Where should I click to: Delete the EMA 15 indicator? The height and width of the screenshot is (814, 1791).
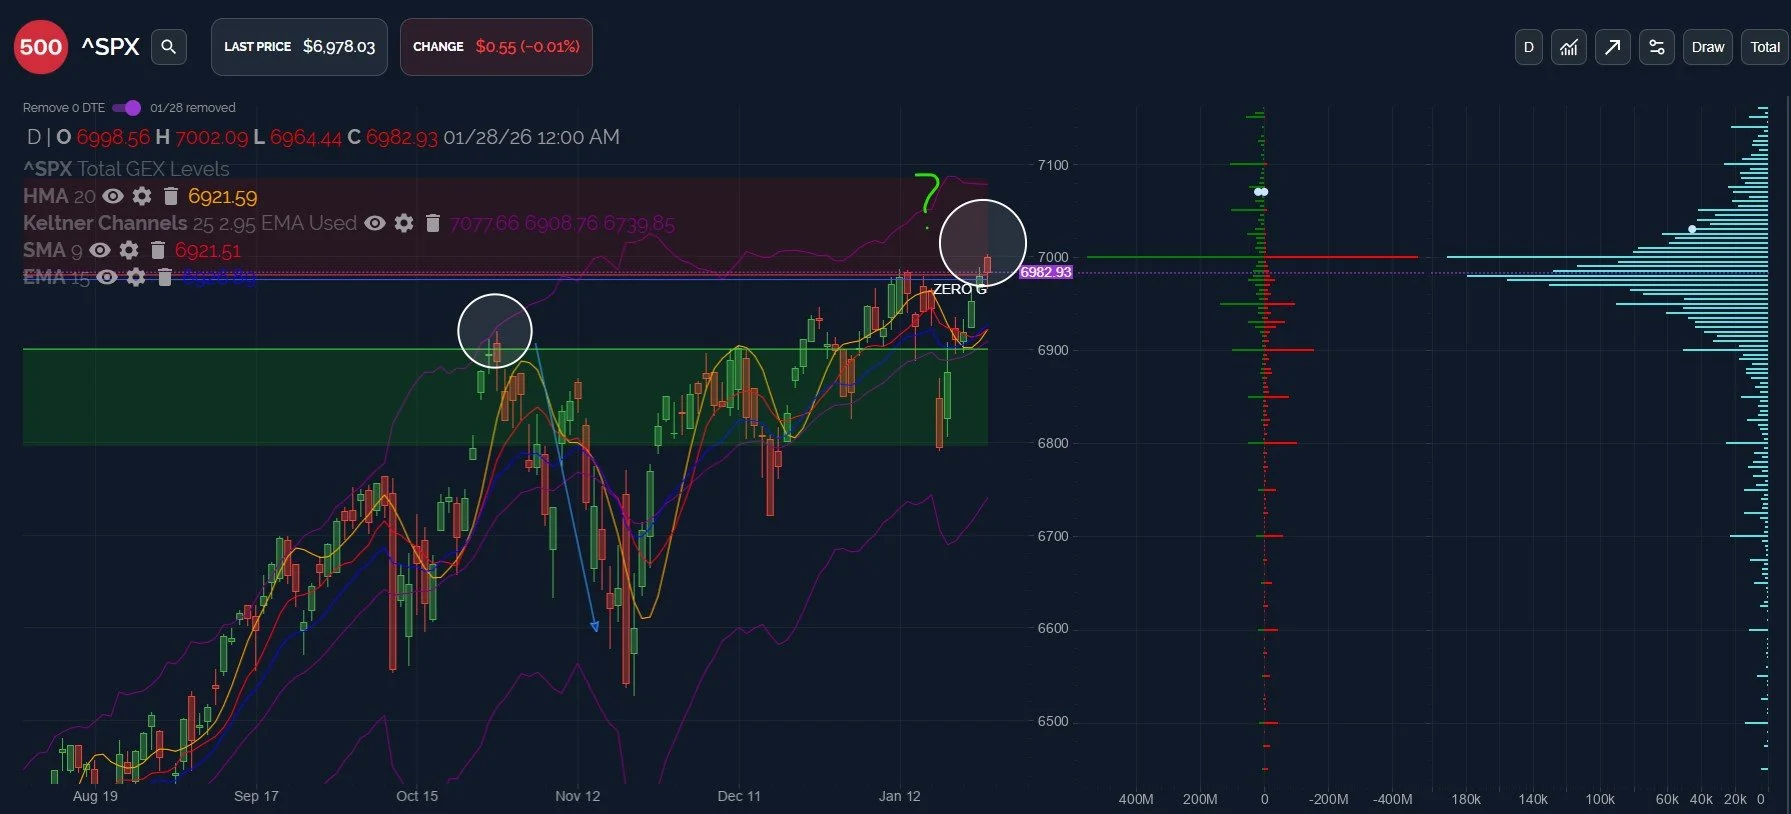[x=165, y=277]
